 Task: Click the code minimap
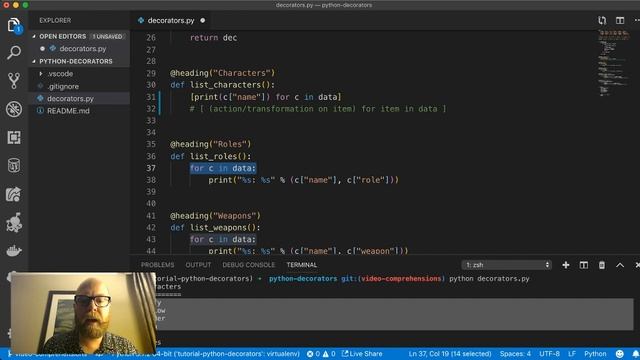click(x=614, y=62)
